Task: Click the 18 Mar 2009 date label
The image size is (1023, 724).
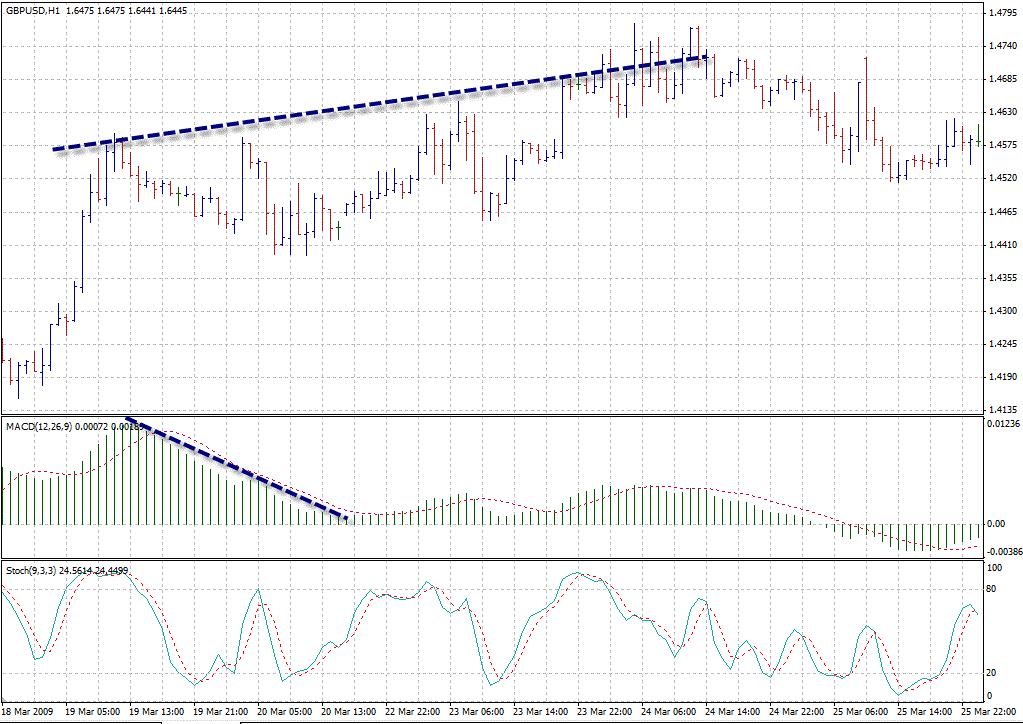Action: tap(26, 710)
